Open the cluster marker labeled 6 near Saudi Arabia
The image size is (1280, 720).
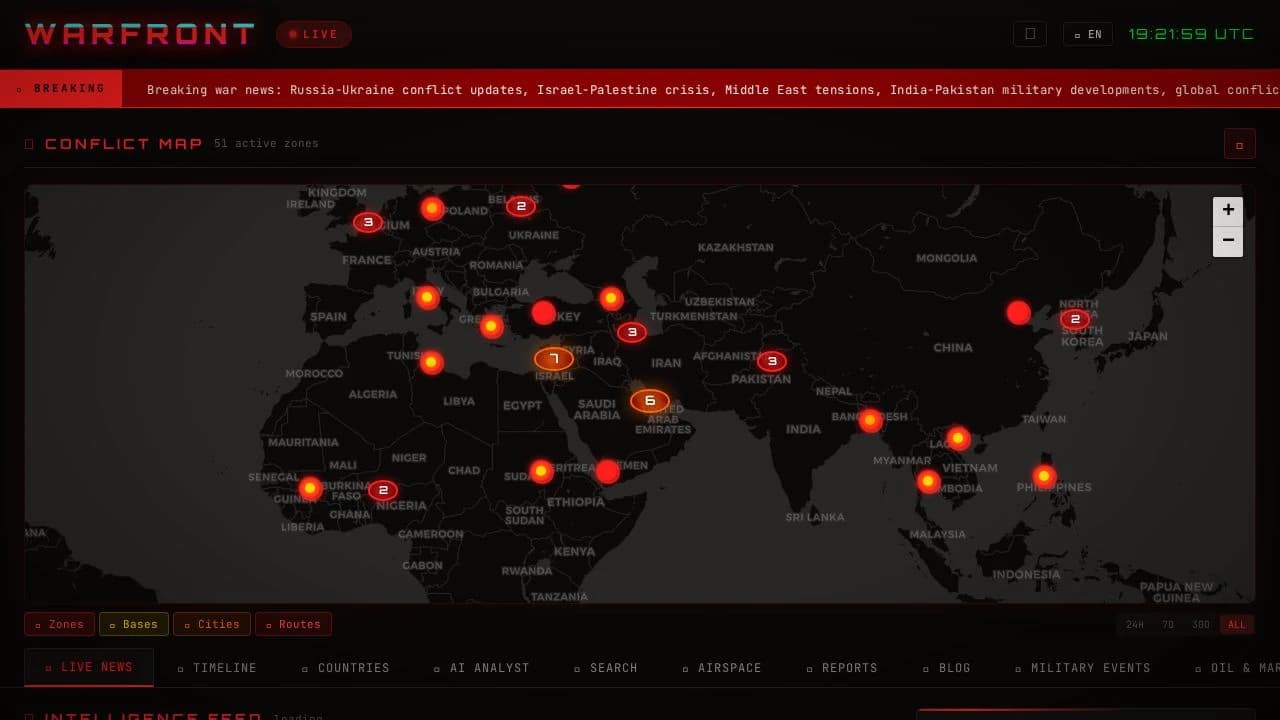650,401
